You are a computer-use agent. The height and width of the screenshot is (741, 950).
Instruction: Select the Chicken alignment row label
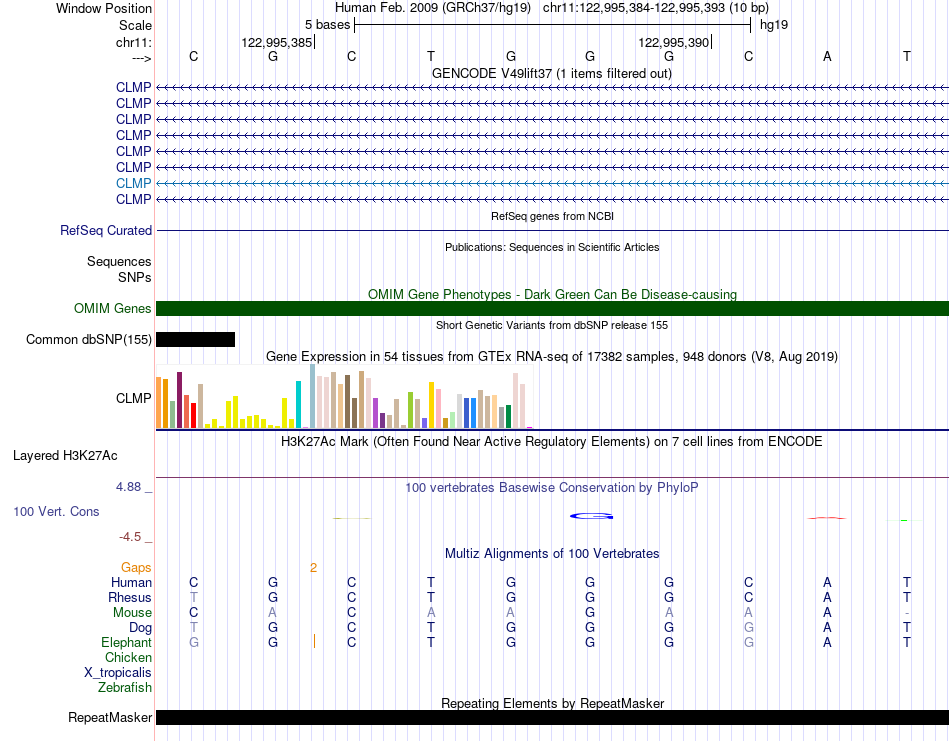(128, 657)
